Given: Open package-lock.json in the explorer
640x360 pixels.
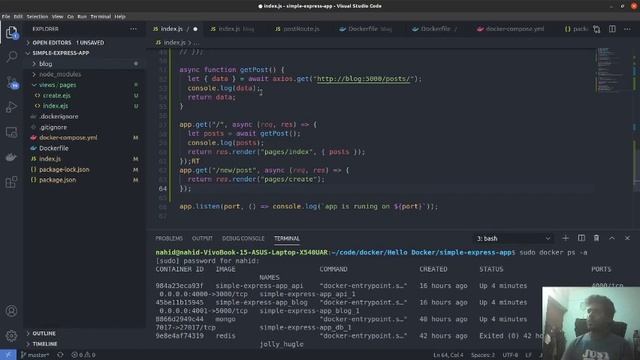Looking at the screenshot, I should (x=64, y=169).
